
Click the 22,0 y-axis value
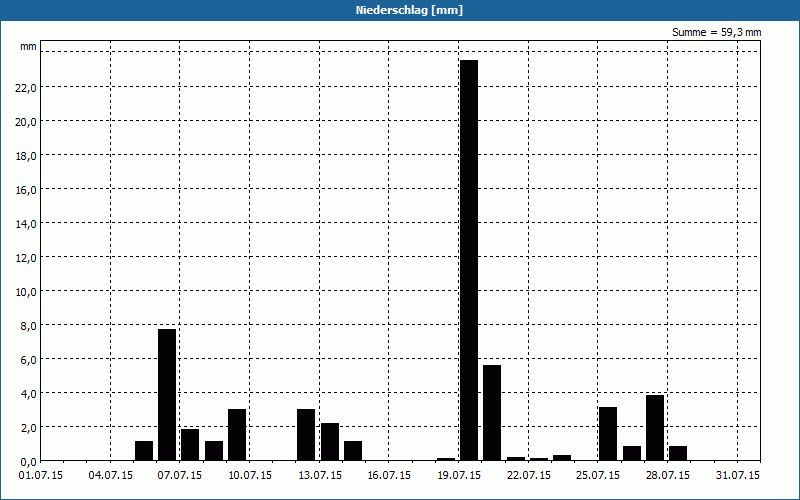point(26,88)
